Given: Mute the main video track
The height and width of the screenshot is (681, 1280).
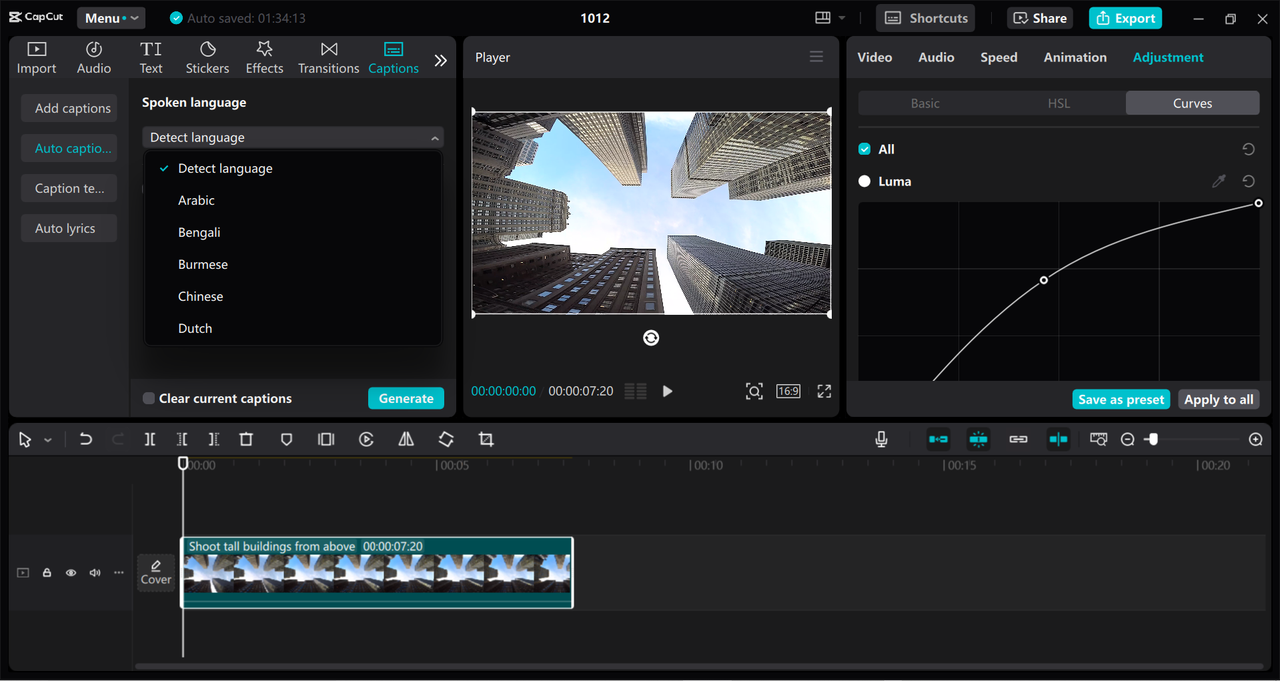Looking at the screenshot, I should point(94,572).
